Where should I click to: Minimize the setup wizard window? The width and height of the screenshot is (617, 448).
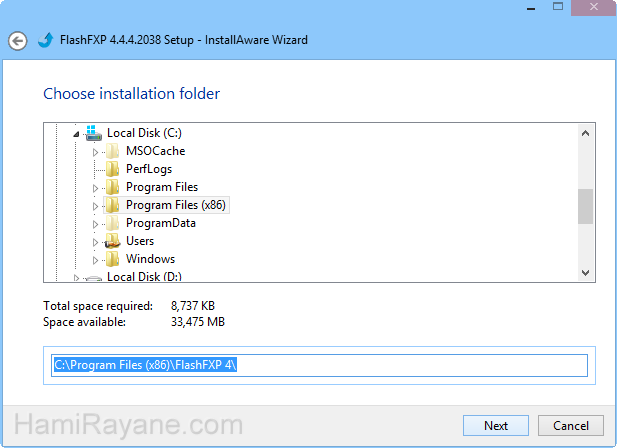(x=531, y=7)
